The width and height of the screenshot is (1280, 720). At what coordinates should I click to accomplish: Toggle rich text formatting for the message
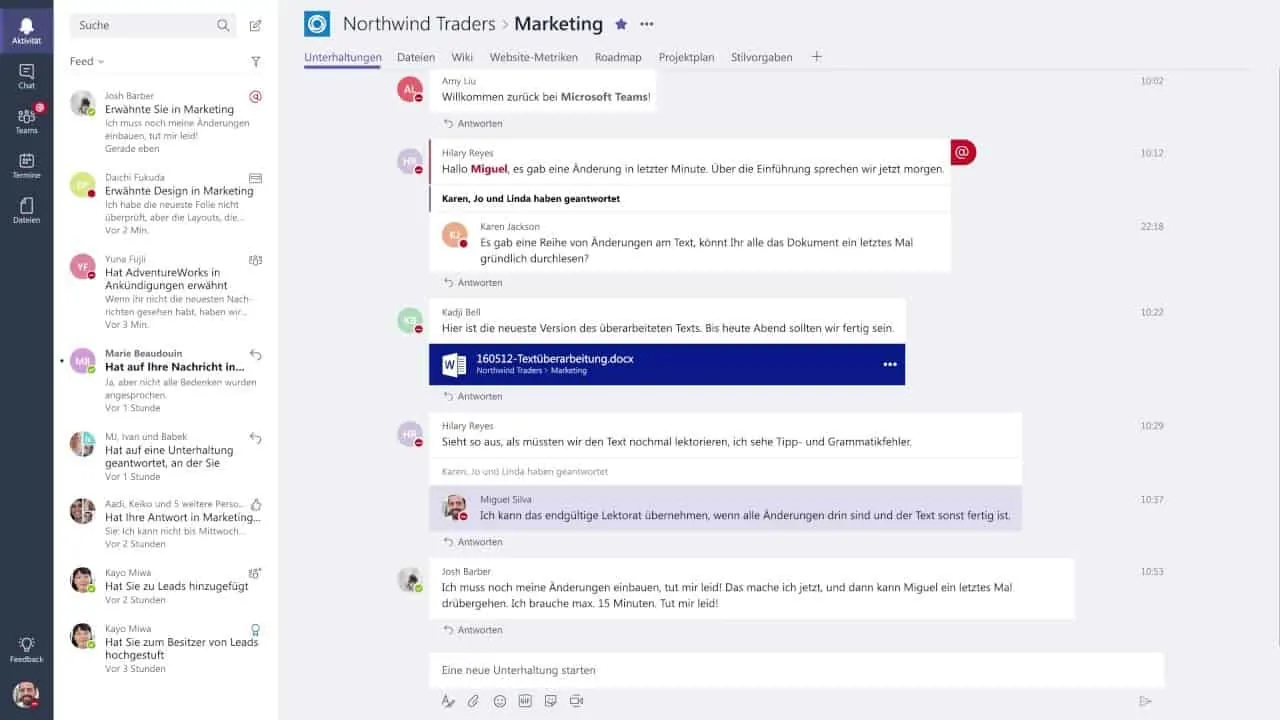click(447, 701)
